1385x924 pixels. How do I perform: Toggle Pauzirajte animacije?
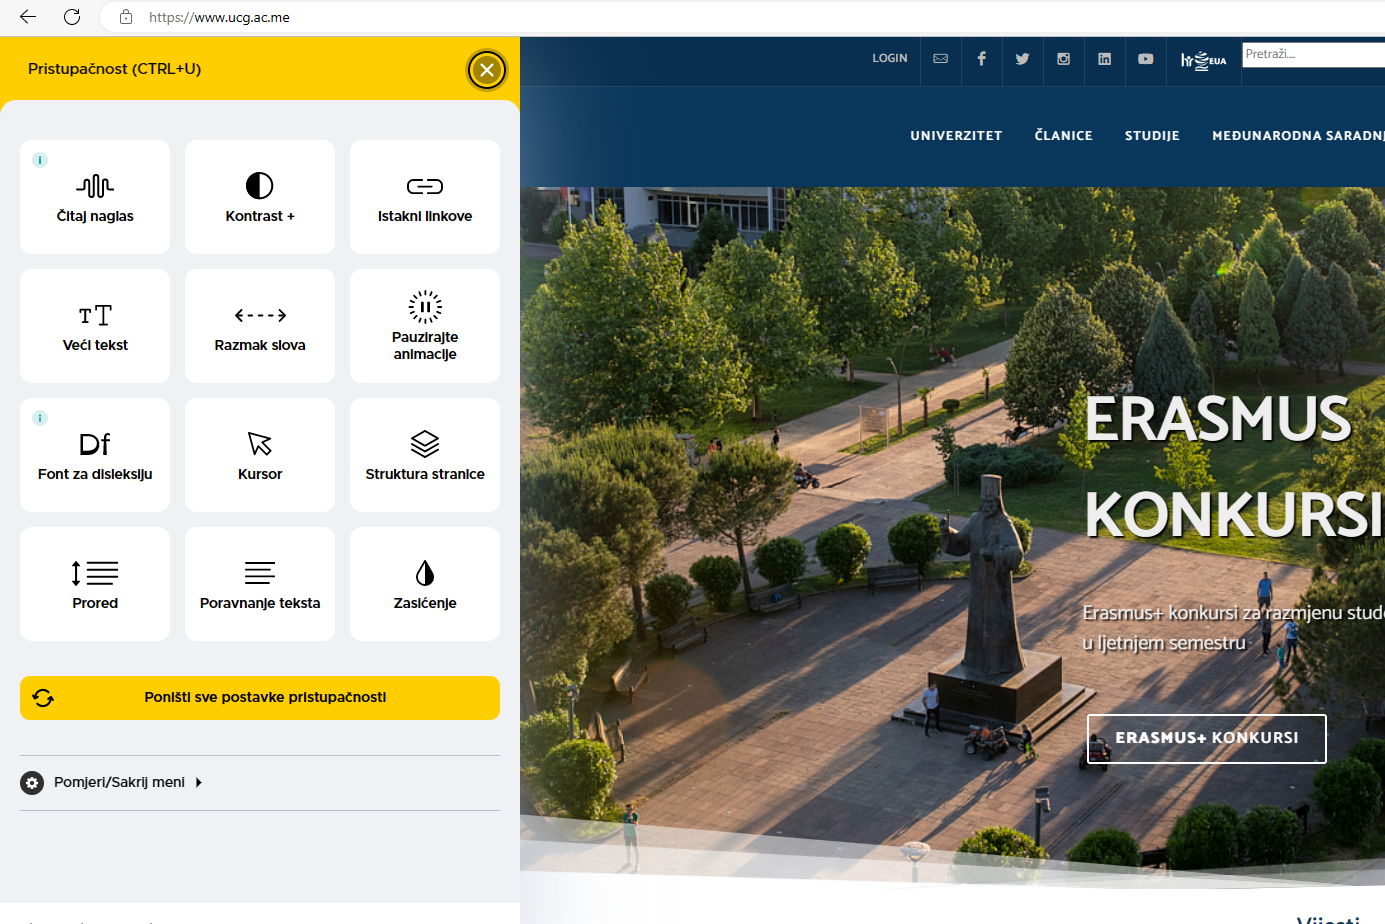click(x=425, y=326)
